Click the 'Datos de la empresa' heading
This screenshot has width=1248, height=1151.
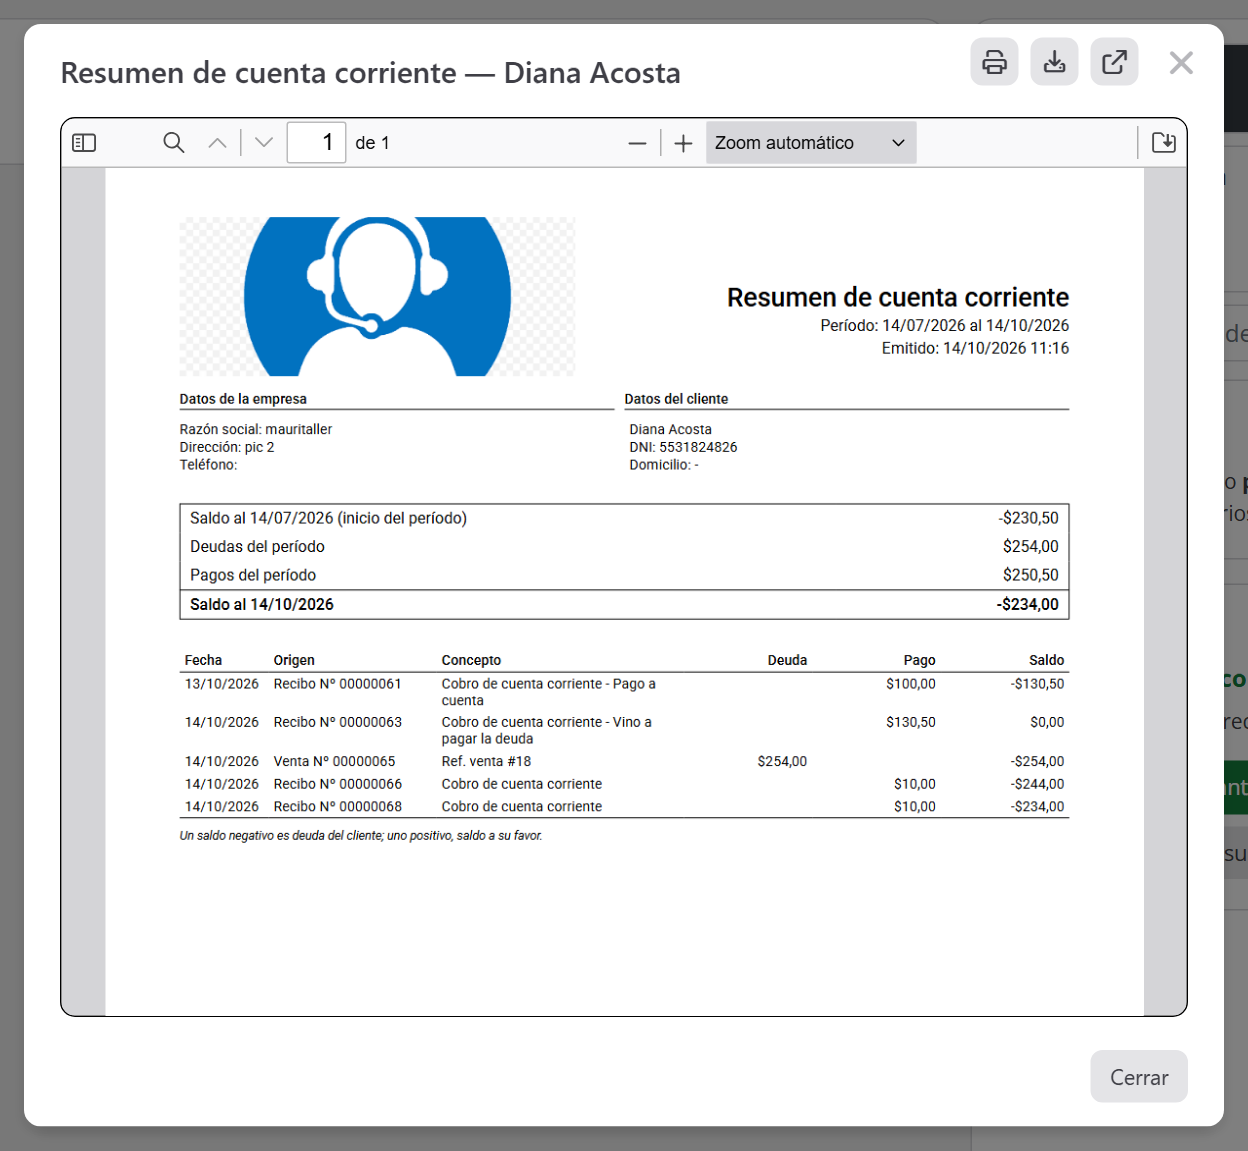click(243, 399)
